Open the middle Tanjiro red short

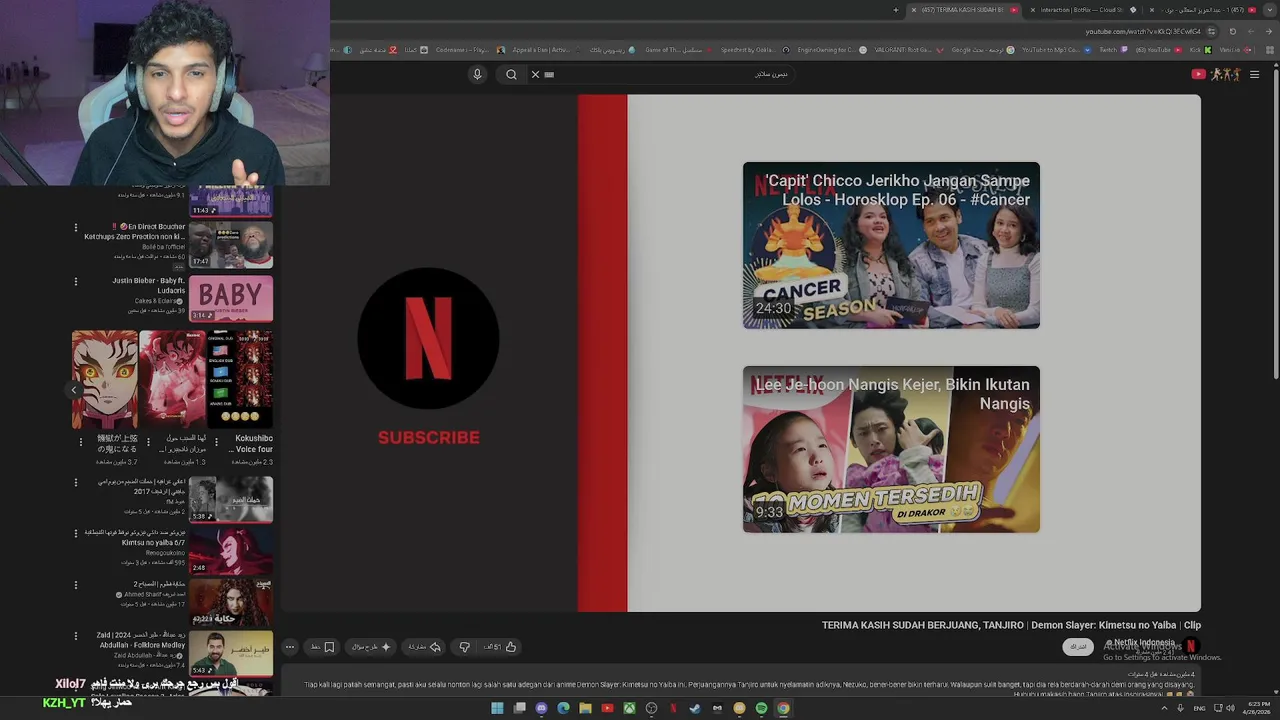click(172, 380)
